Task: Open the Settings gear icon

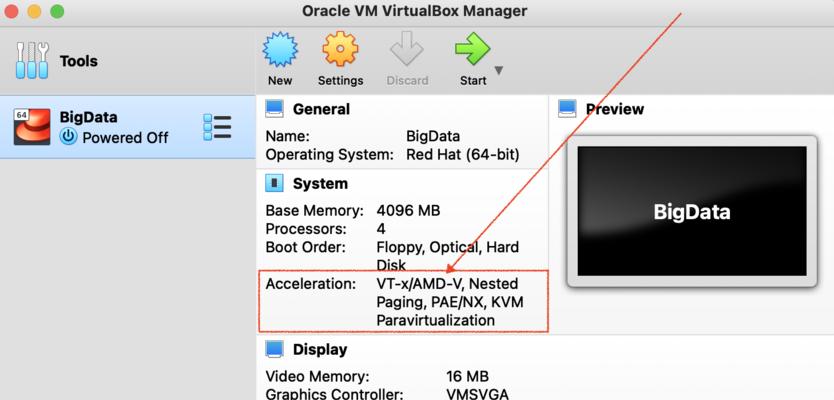Action: [x=340, y=50]
